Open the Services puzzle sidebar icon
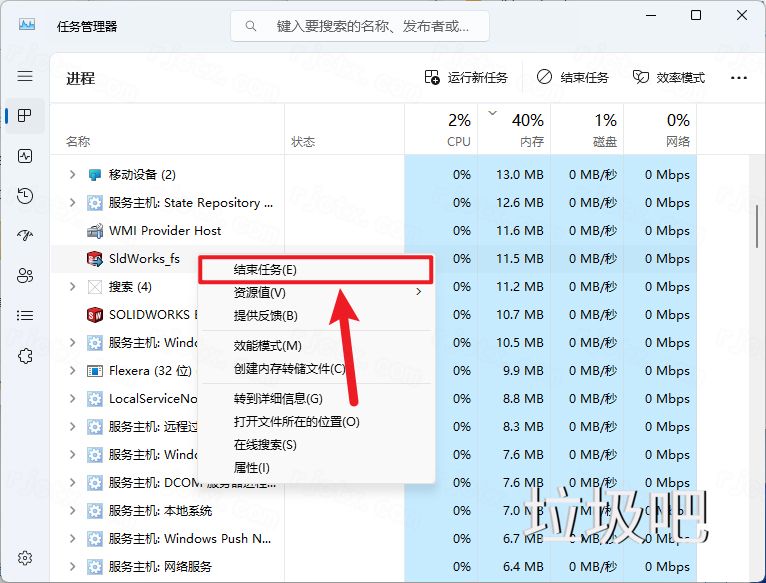The image size is (766, 583). click(x=25, y=356)
